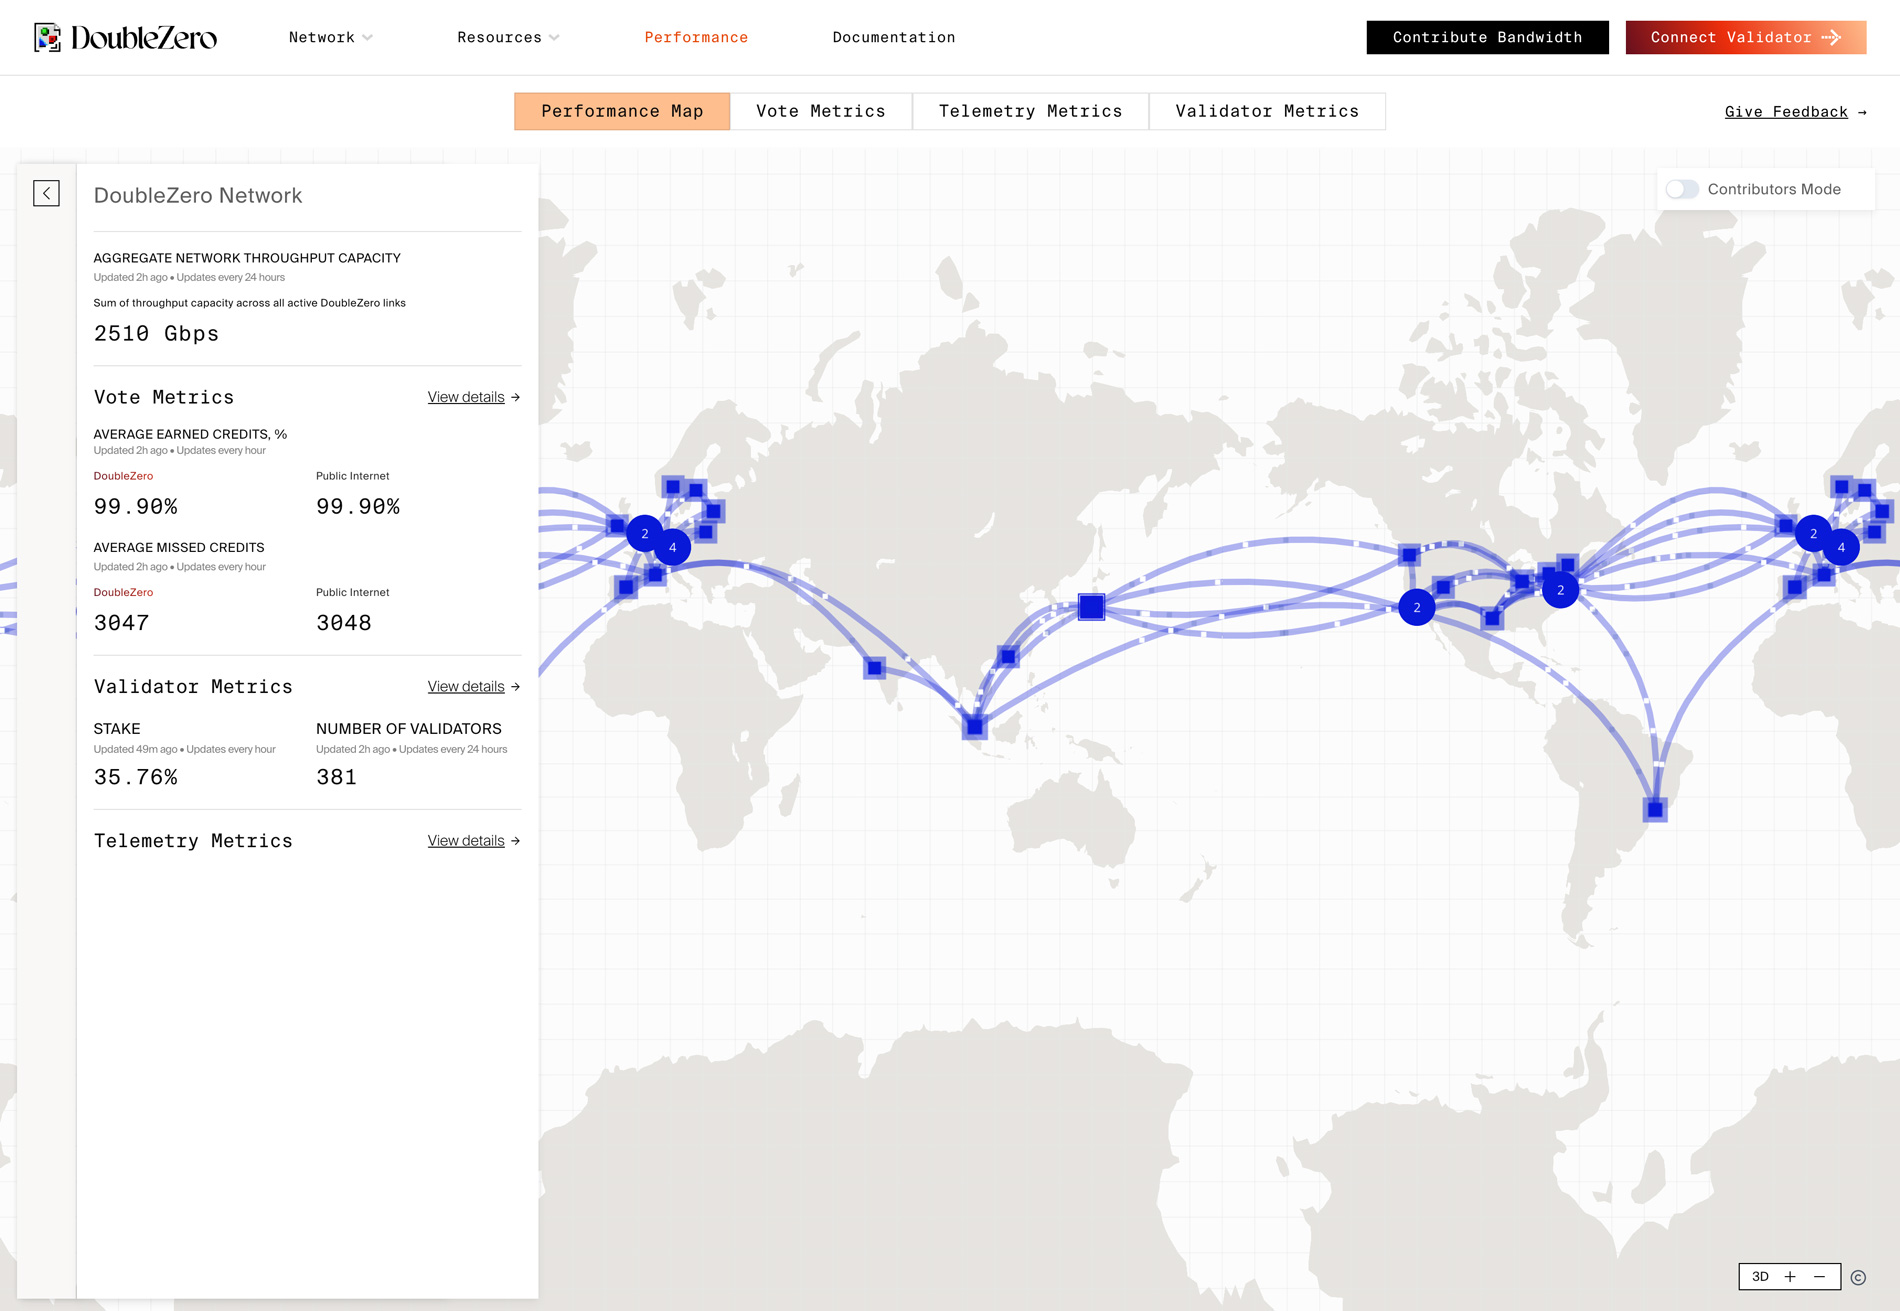
Task: Click the zoom out minus icon
Action: pos(1818,1277)
